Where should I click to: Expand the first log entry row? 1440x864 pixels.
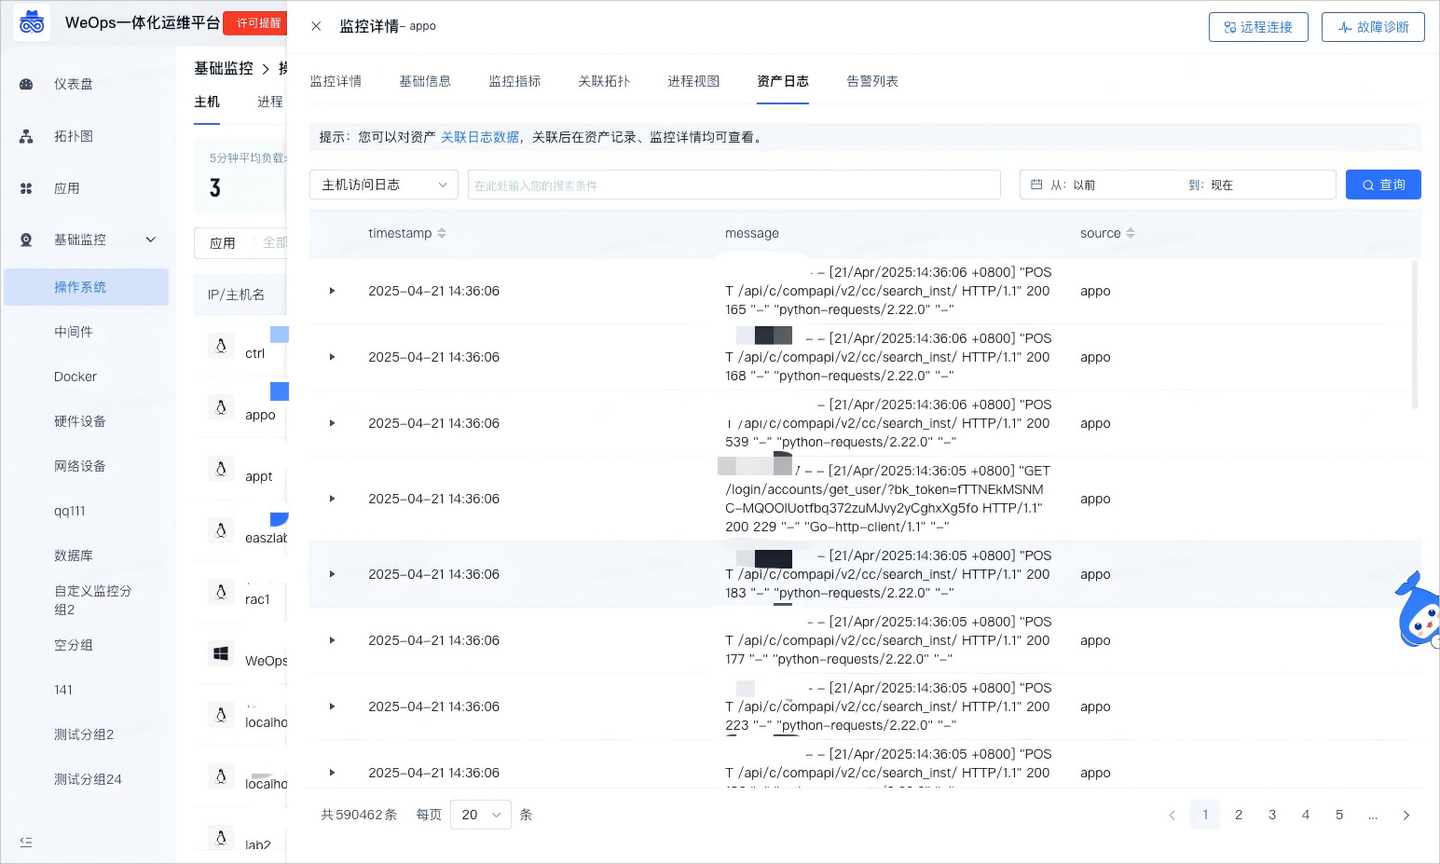tap(331, 290)
